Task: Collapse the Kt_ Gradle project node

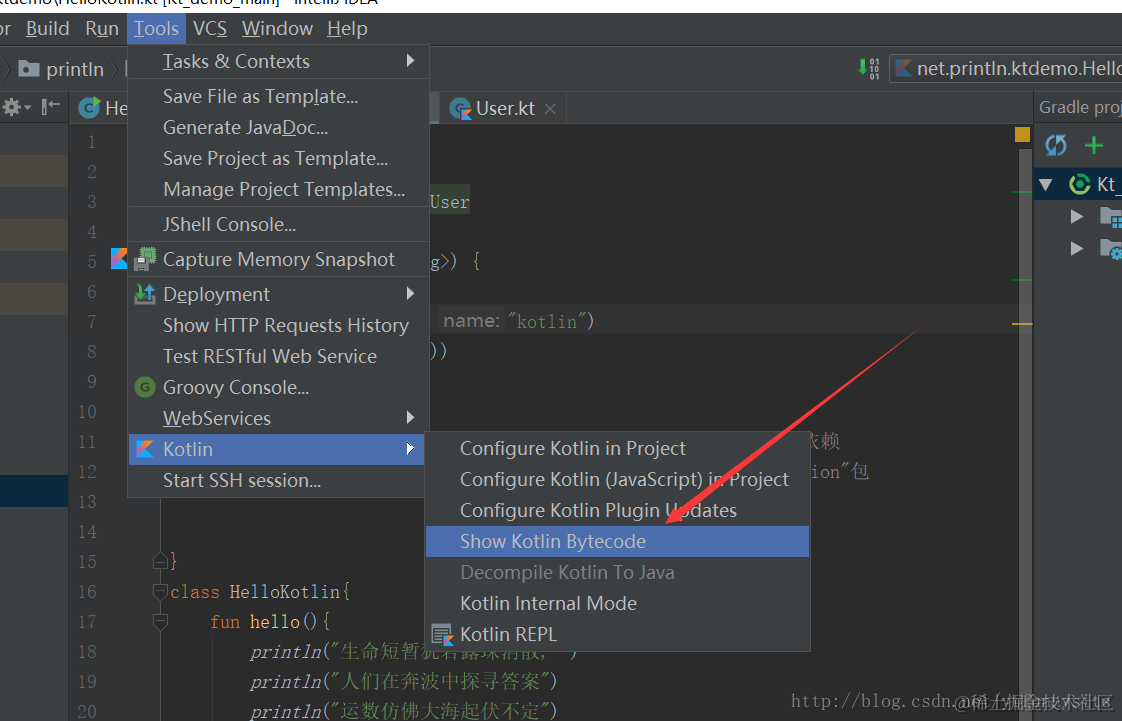Action: point(1045,185)
